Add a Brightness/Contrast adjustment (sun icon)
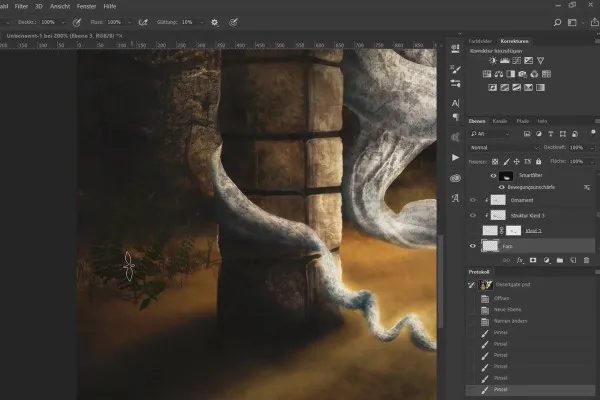This screenshot has height=400, width=600. pos(492,60)
